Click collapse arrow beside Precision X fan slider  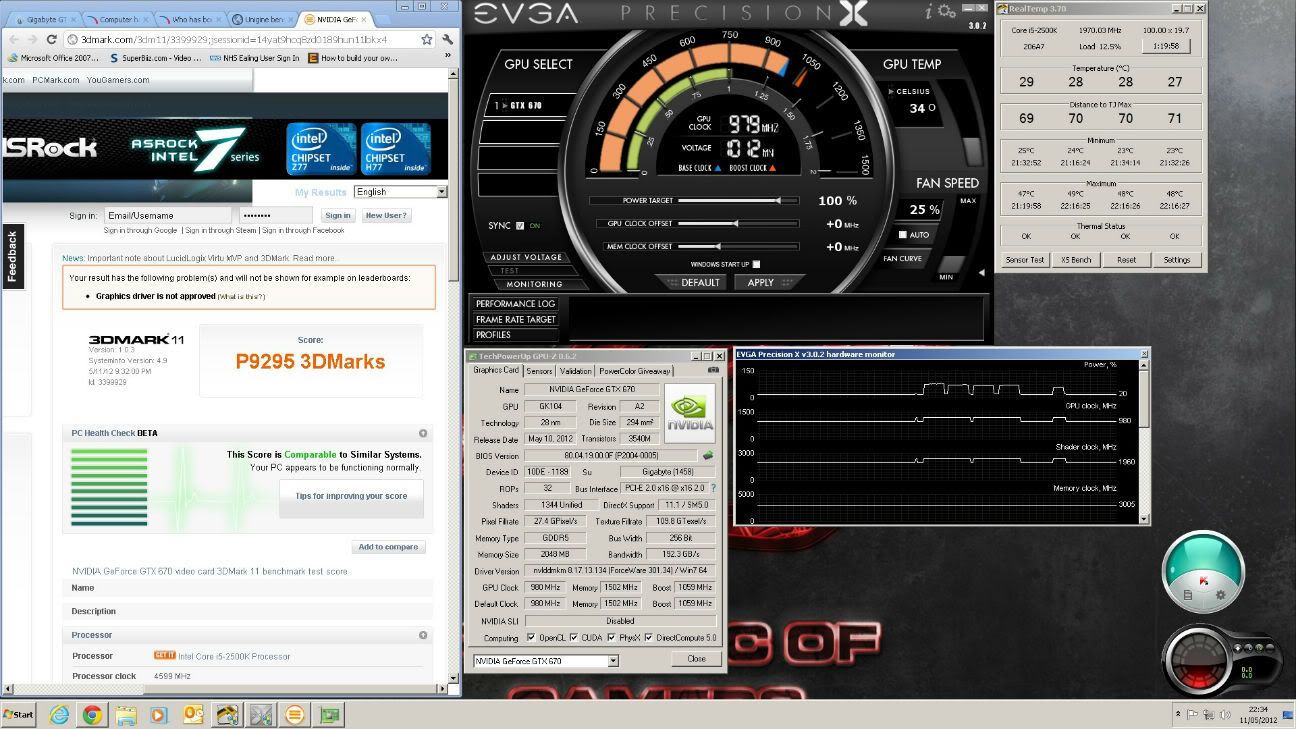coord(981,272)
